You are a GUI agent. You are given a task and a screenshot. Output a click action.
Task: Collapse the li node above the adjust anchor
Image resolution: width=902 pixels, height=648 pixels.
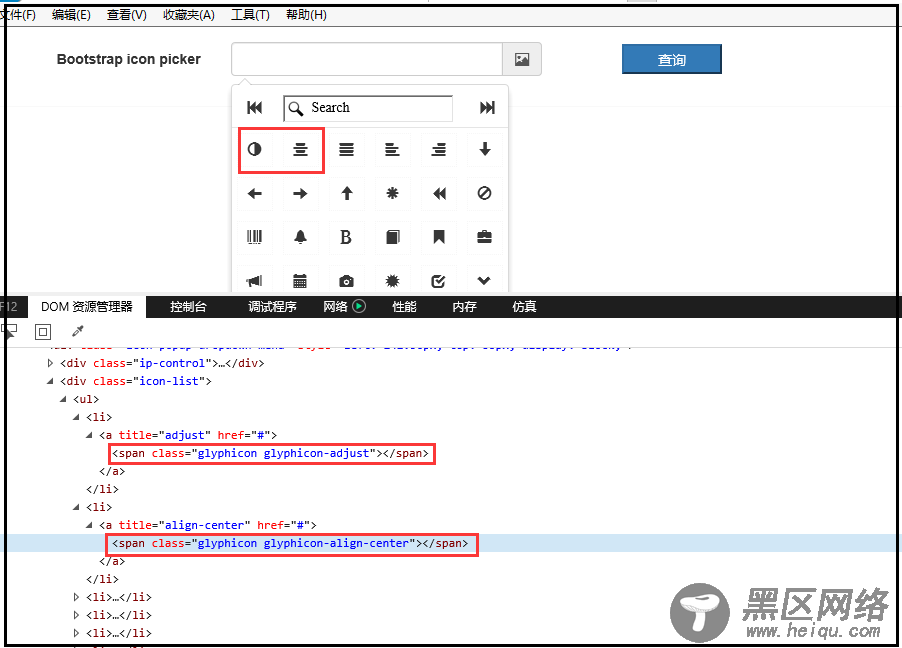coord(76,417)
